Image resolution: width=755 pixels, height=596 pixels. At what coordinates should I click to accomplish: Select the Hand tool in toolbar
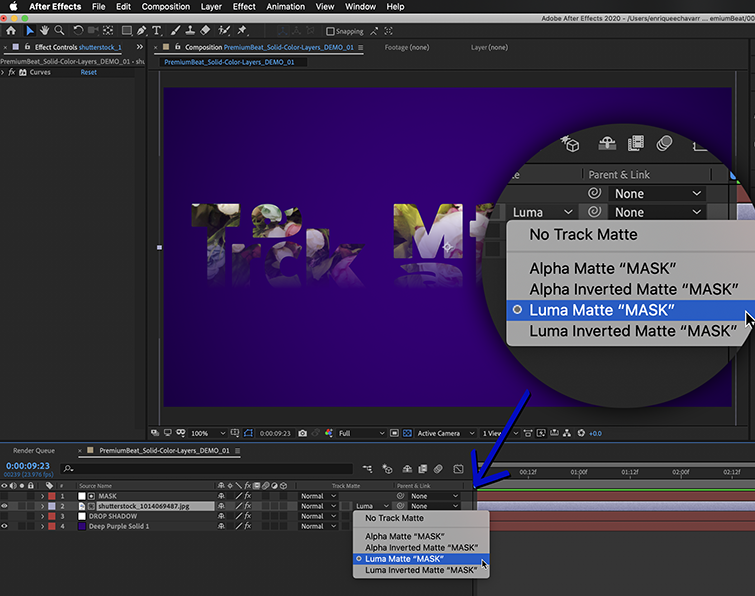pyautogui.click(x=44, y=31)
